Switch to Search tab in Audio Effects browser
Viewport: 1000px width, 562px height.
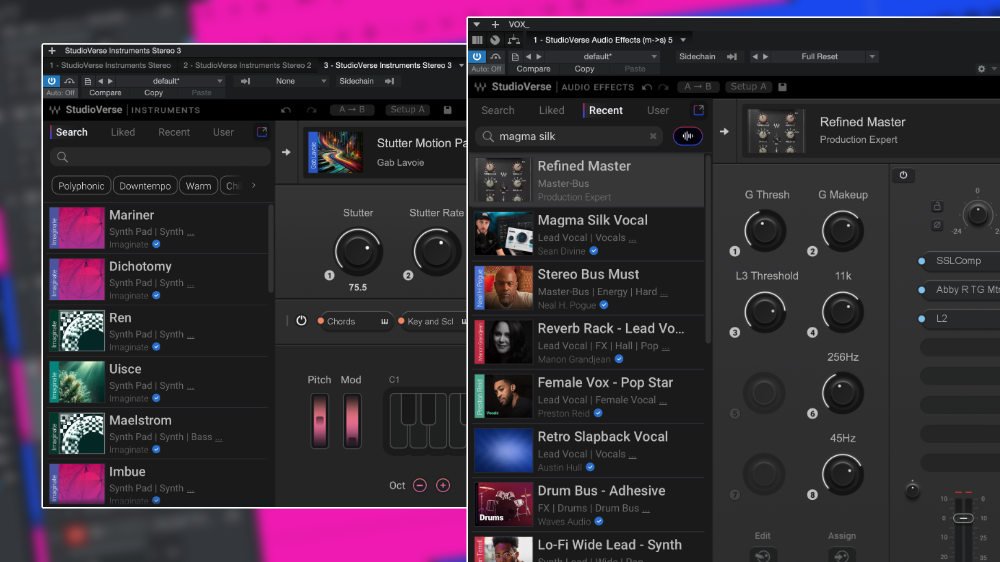(x=497, y=110)
